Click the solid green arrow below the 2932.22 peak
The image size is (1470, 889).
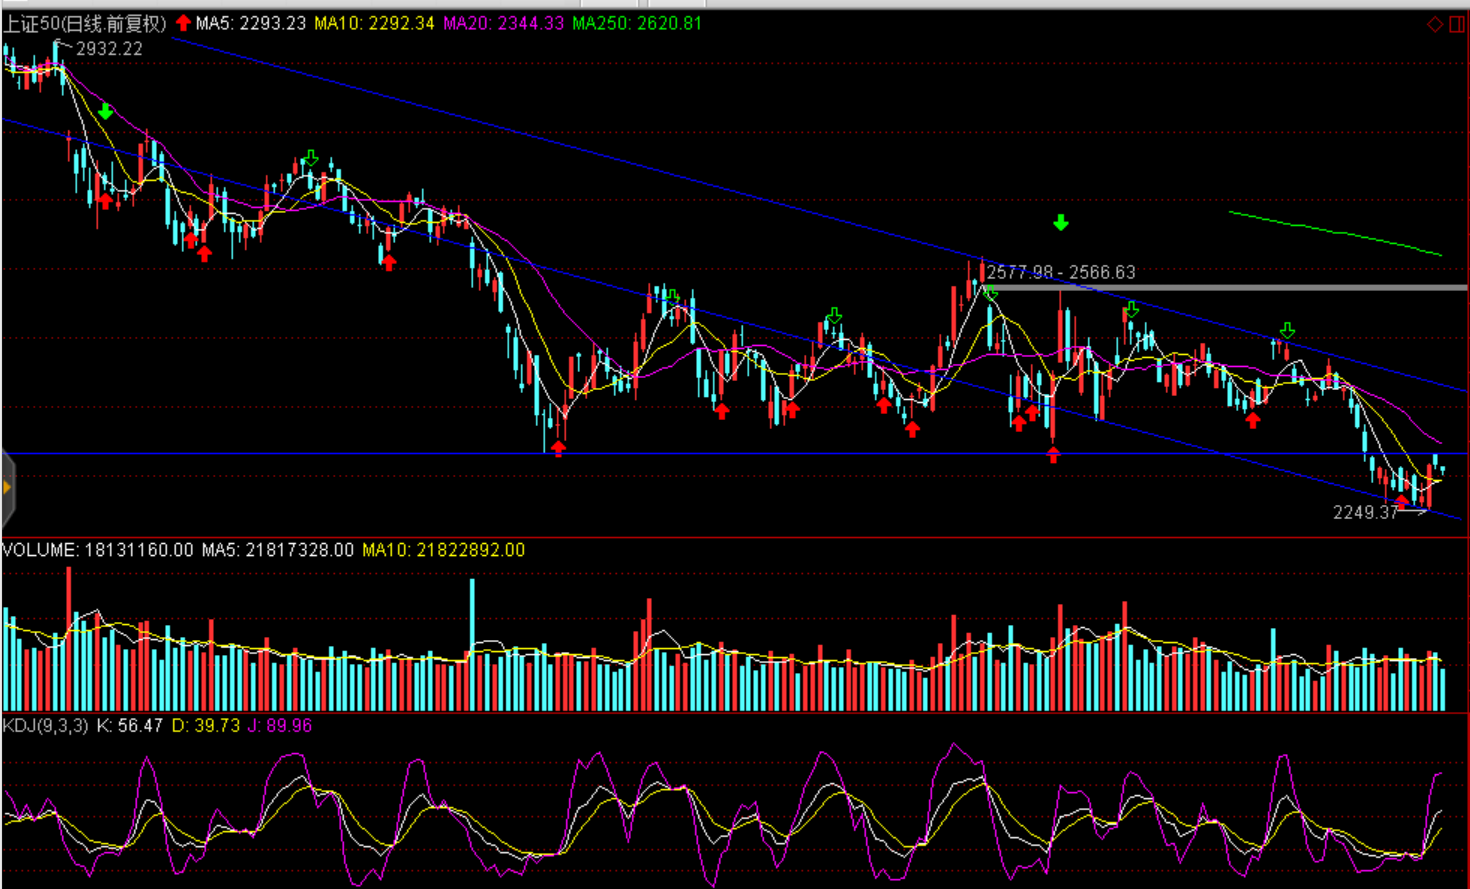point(105,111)
